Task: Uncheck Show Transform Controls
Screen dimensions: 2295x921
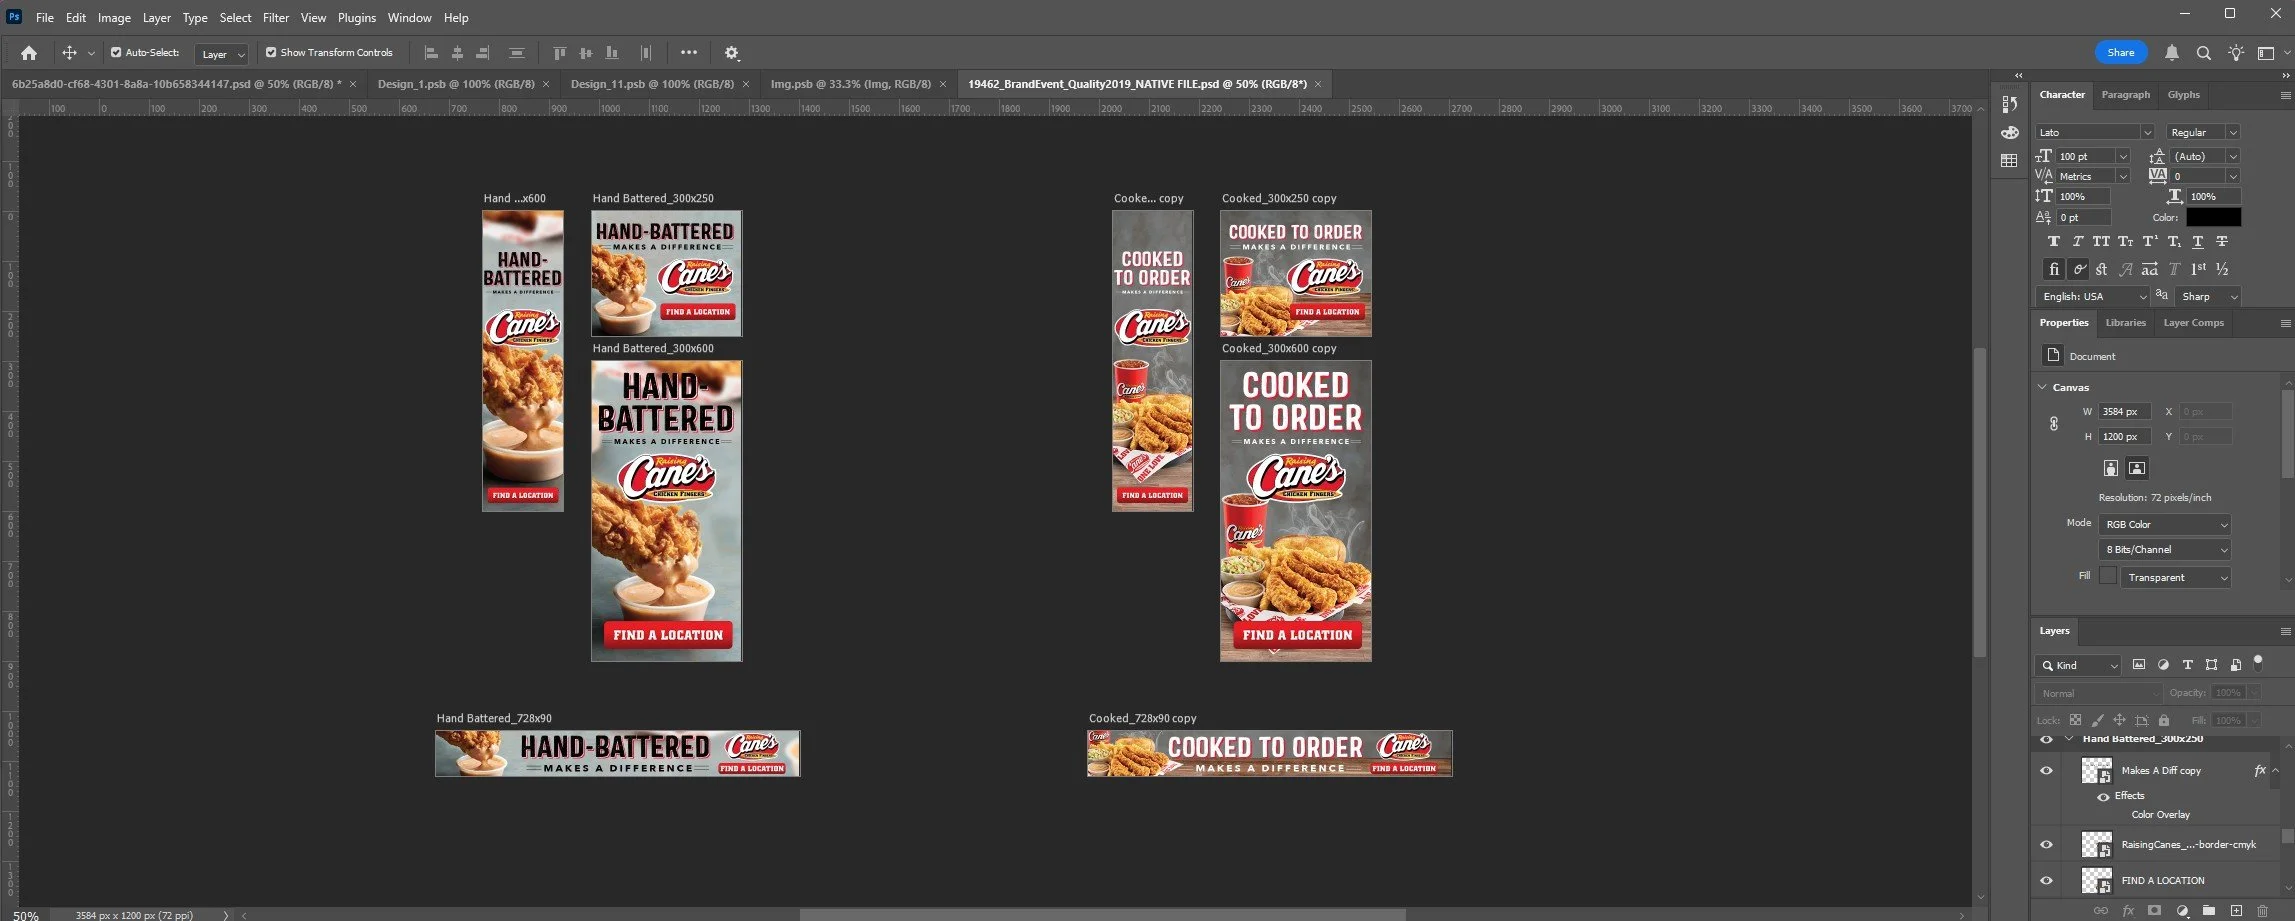Action: click(x=271, y=53)
